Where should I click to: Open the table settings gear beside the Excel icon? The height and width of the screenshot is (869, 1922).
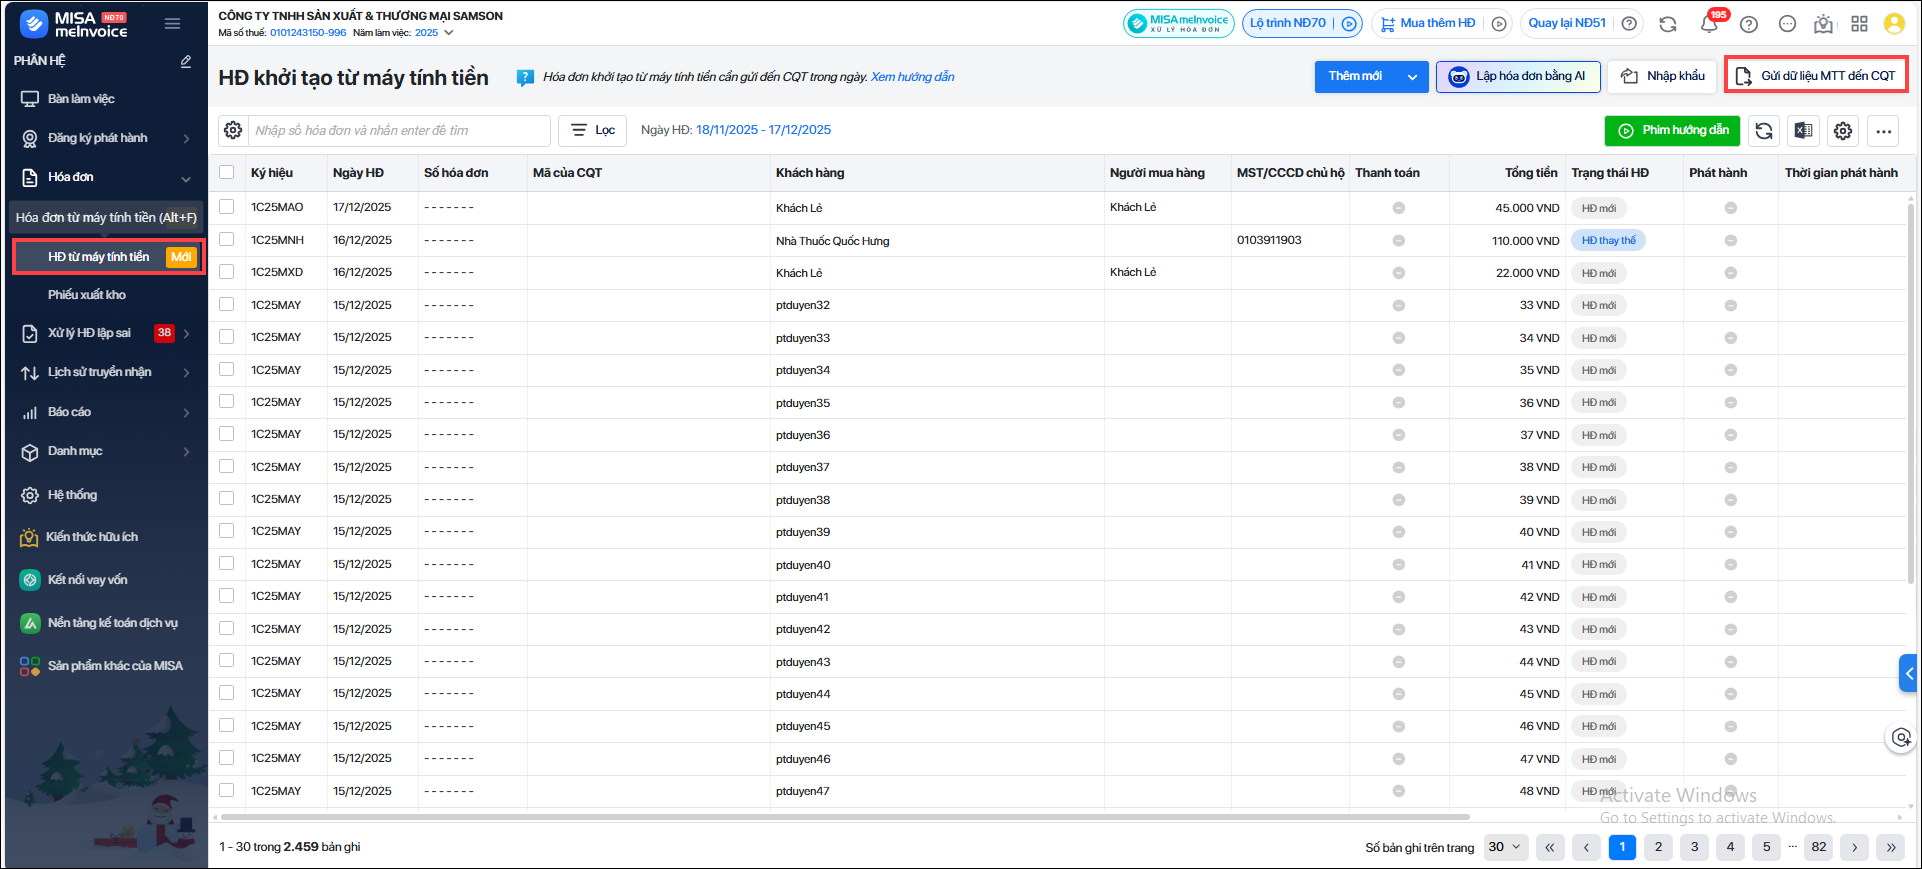pos(1843,131)
